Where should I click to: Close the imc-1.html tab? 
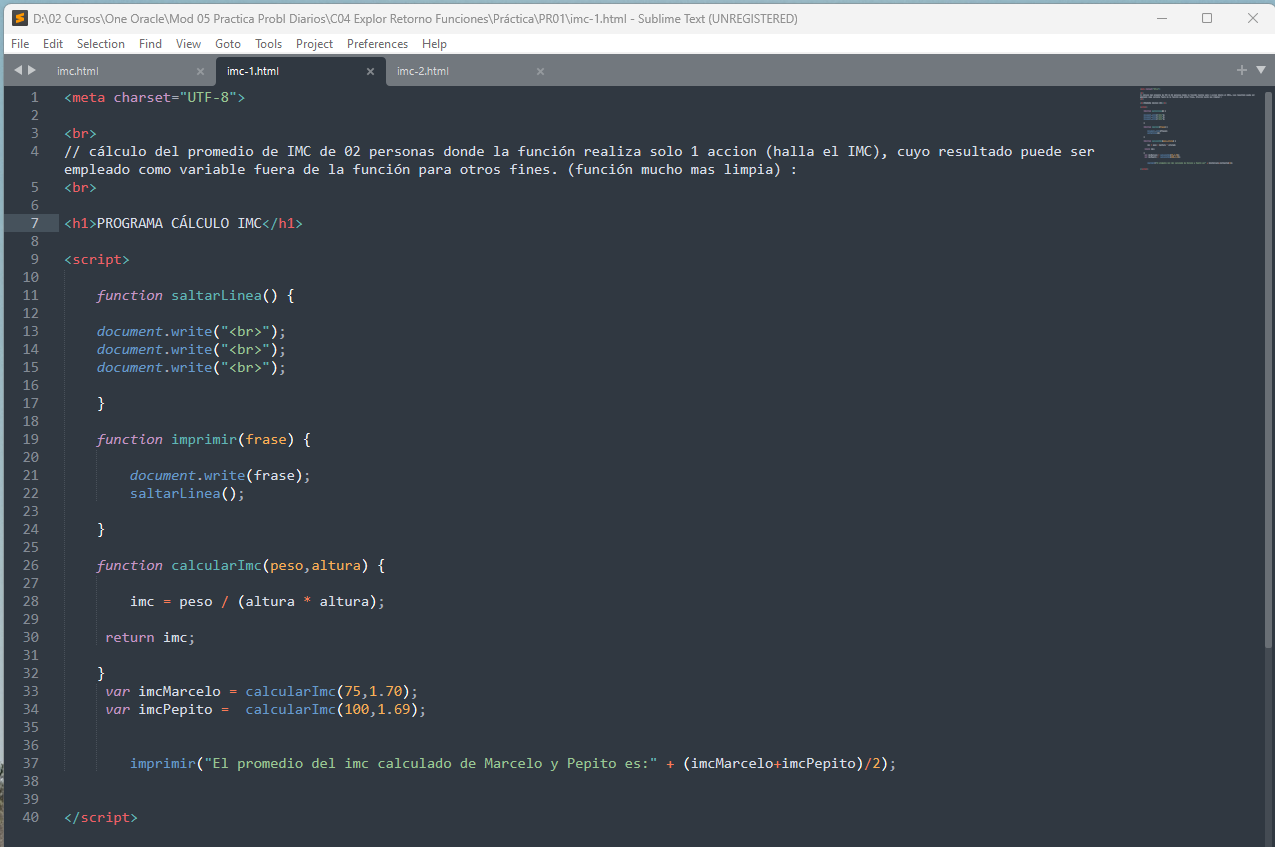coord(370,72)
